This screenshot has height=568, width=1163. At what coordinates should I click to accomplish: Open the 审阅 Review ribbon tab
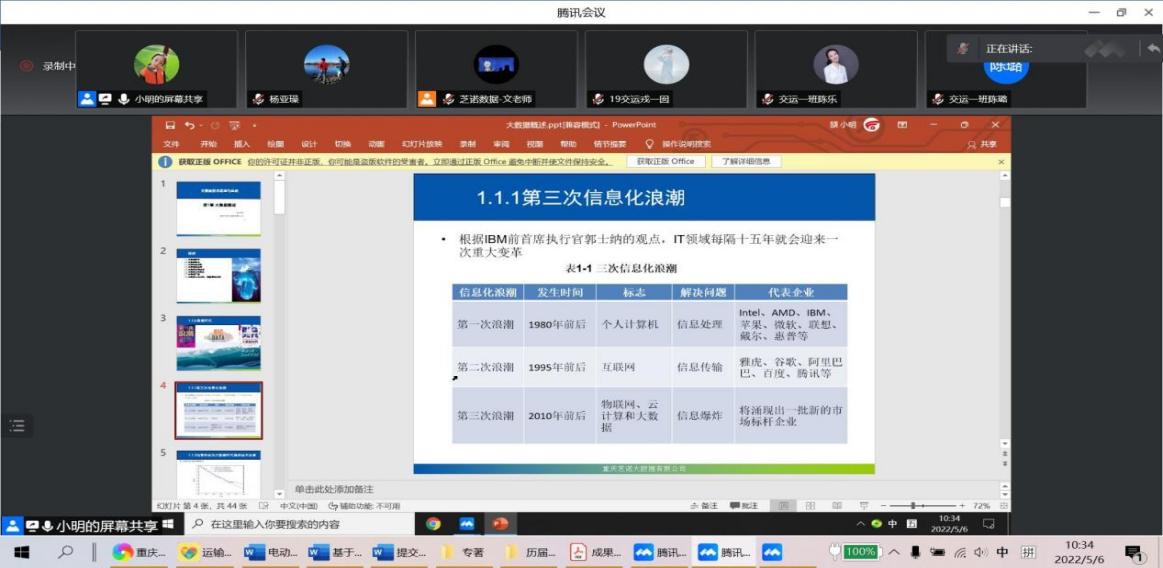[501, 144]
